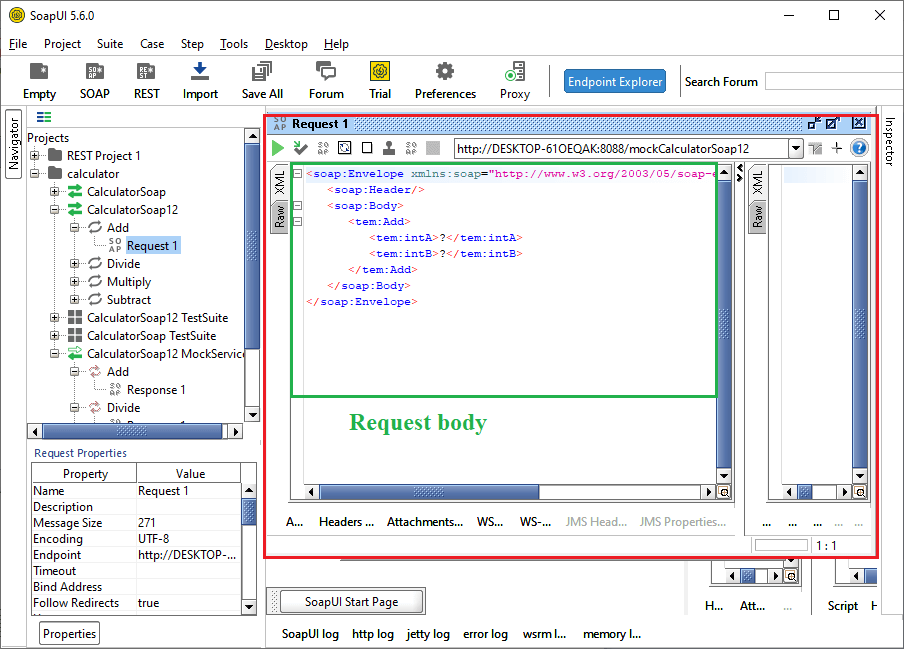The image size is (906, 652).
Task: Open the Suite menu
Action: tap(110, 44)
